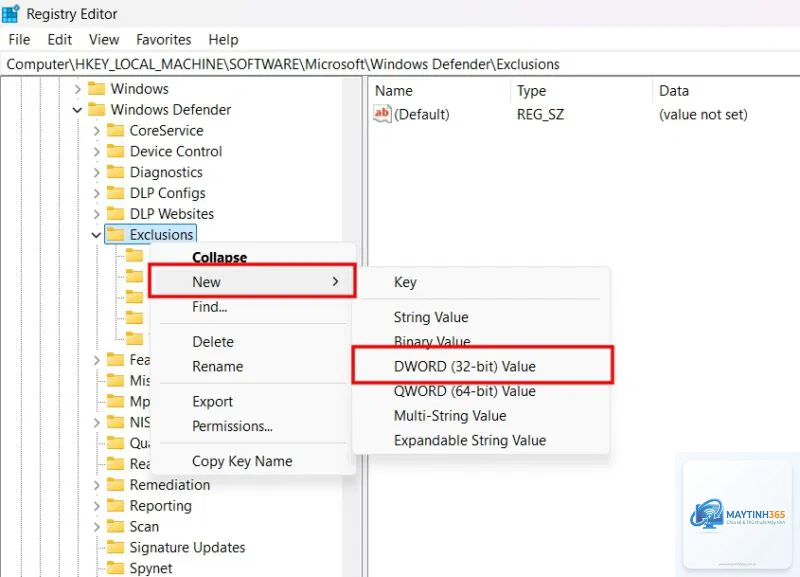Click the Data column header
800x577 pixels.
coord(673,91)
